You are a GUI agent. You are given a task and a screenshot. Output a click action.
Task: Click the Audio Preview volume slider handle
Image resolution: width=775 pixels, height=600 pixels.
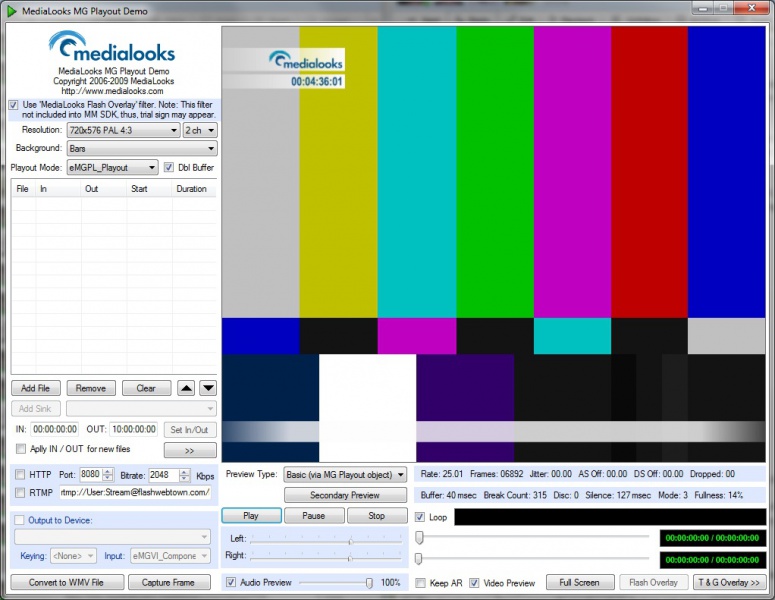(x=369, y=583)
